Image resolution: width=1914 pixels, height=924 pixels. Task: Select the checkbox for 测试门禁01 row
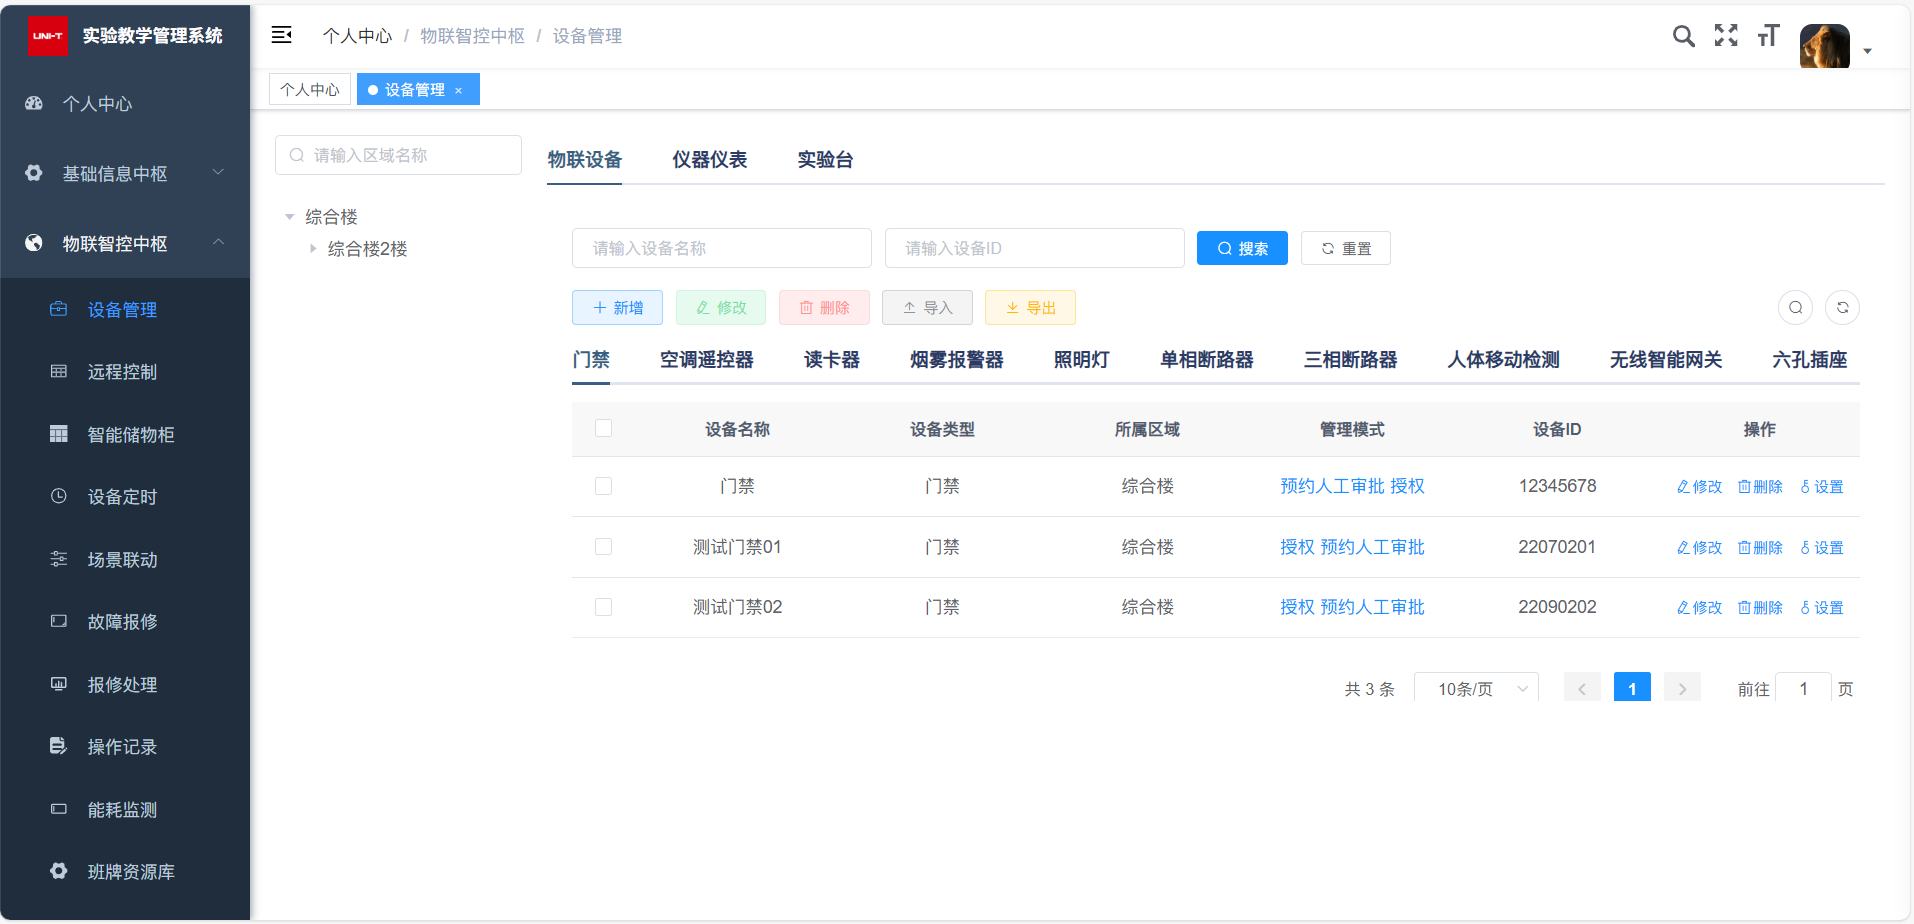click(x=603, y=547)
